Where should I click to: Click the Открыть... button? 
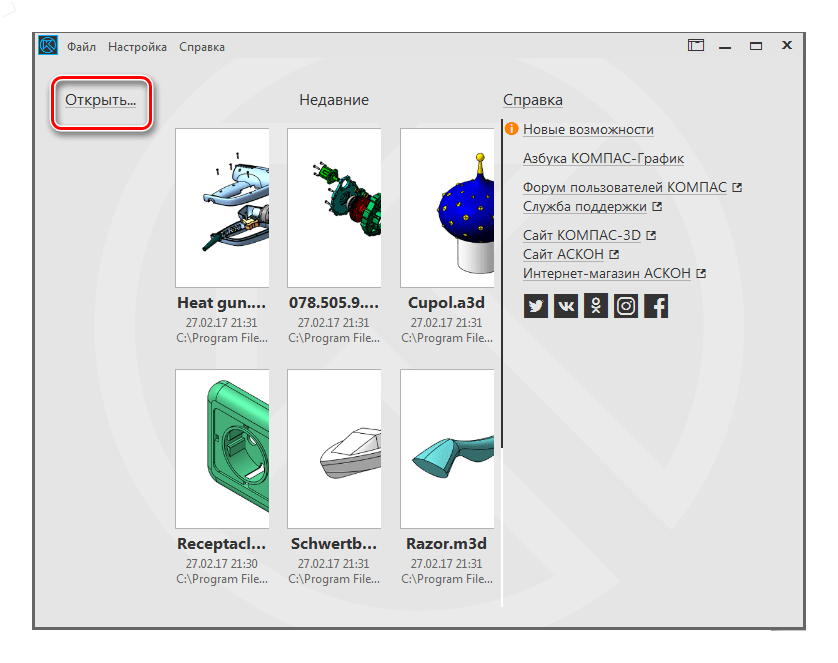pyautogui.click(x=101, y=100)
